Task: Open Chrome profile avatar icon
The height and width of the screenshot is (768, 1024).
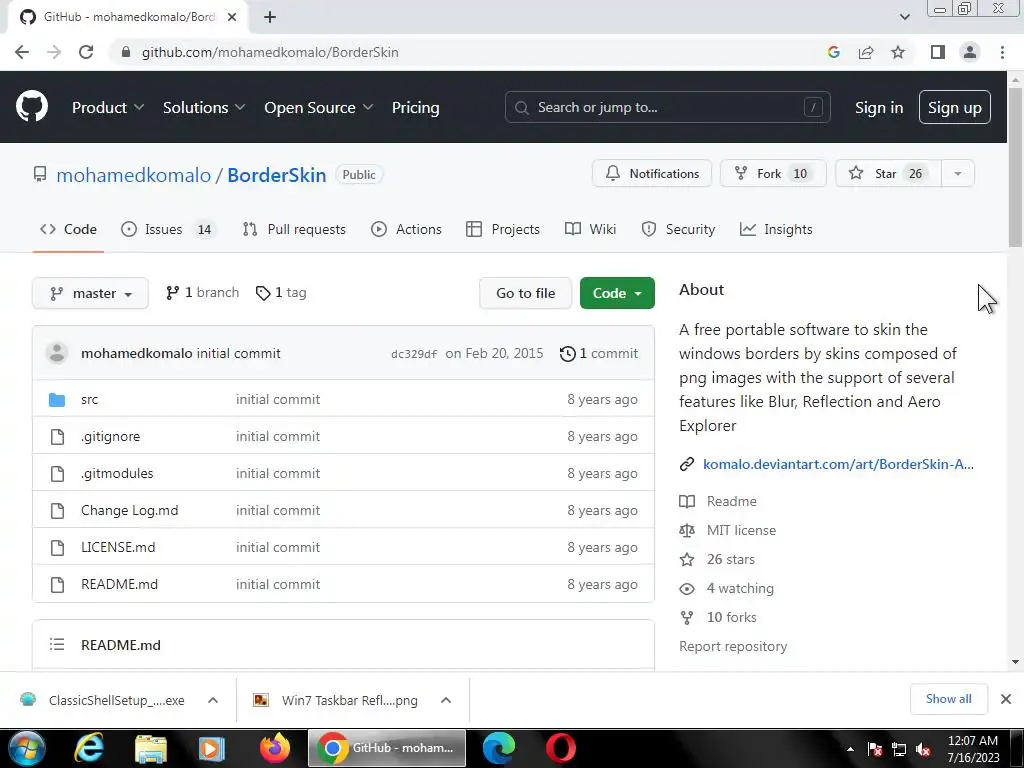Action: [970, 52]
